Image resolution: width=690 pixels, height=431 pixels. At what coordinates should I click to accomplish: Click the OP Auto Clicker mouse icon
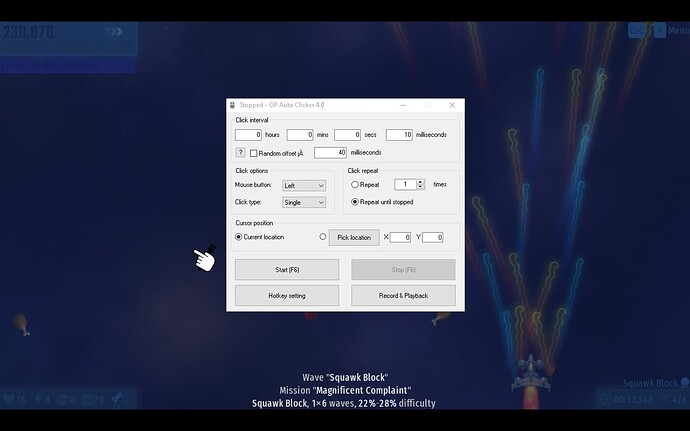coord(232,105)
